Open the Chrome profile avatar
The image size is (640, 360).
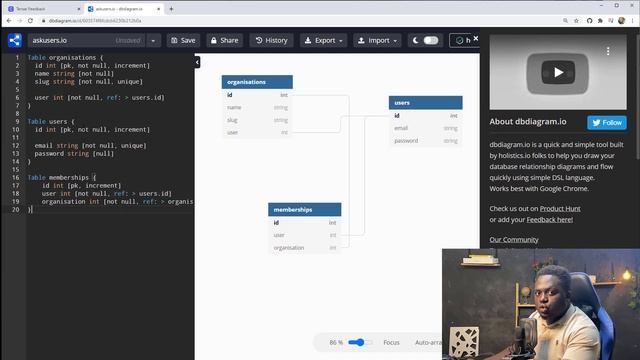(x=621, y=20)
